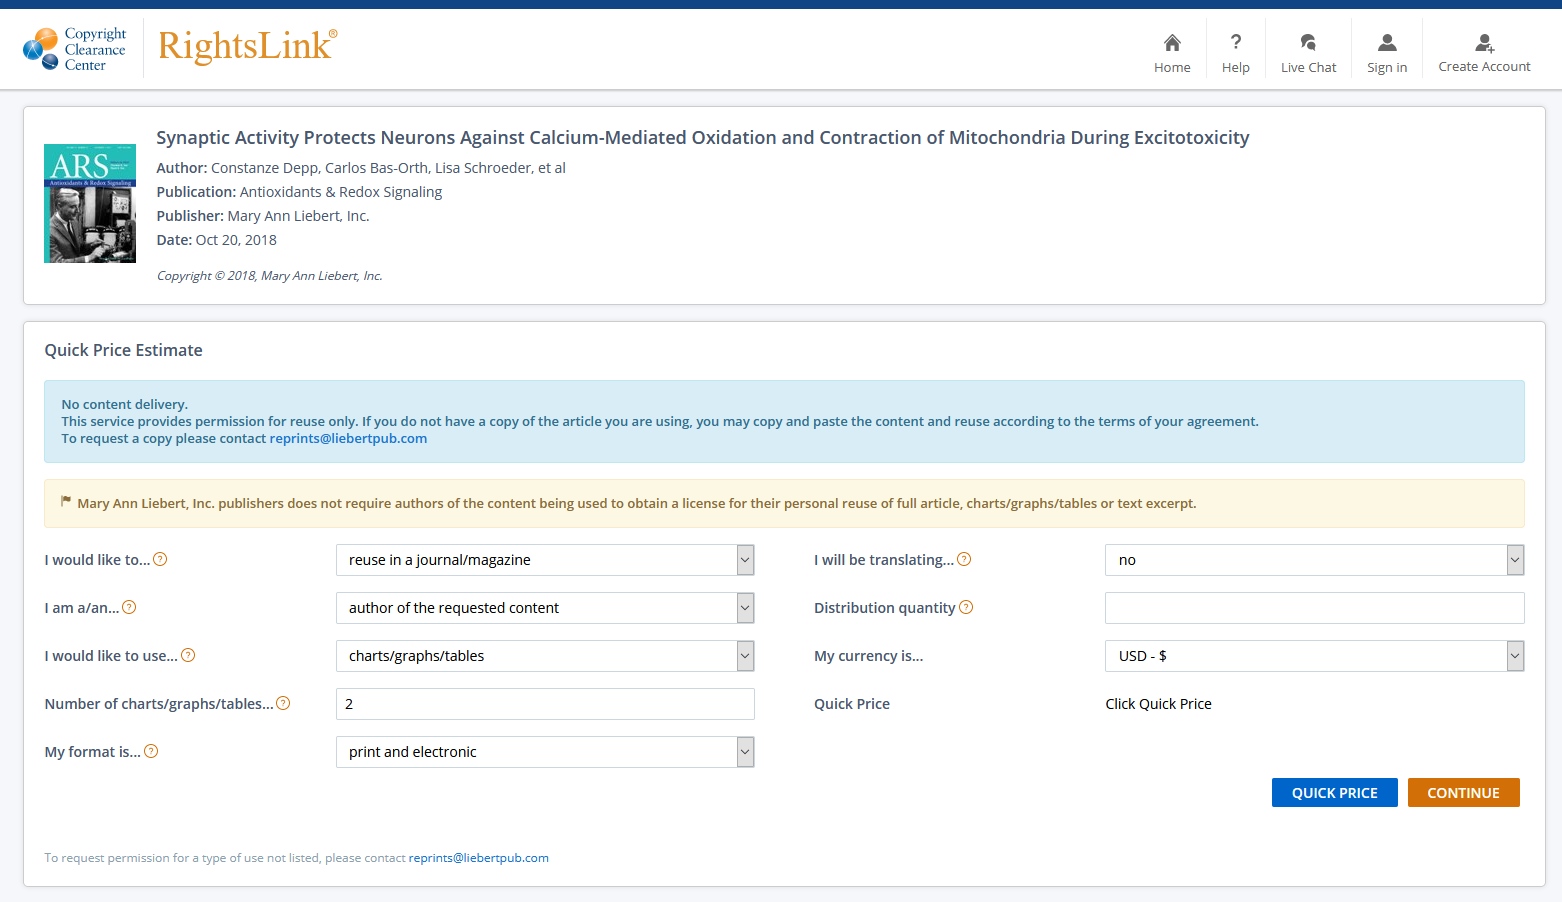Show help for Distribution quantity
This screenshot has width=1562, height=902.
966,607
